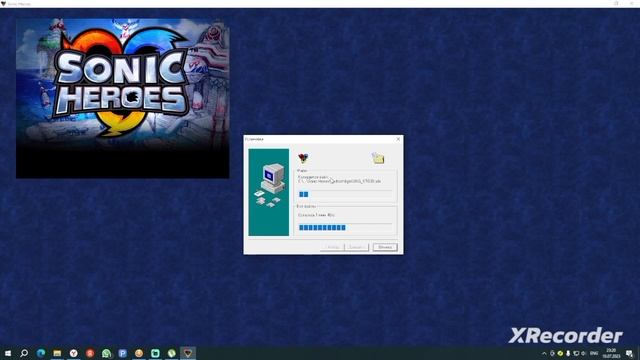Open the teal square app in taskbar
This screenshot has height=360, width=640.
coord(155,353)
